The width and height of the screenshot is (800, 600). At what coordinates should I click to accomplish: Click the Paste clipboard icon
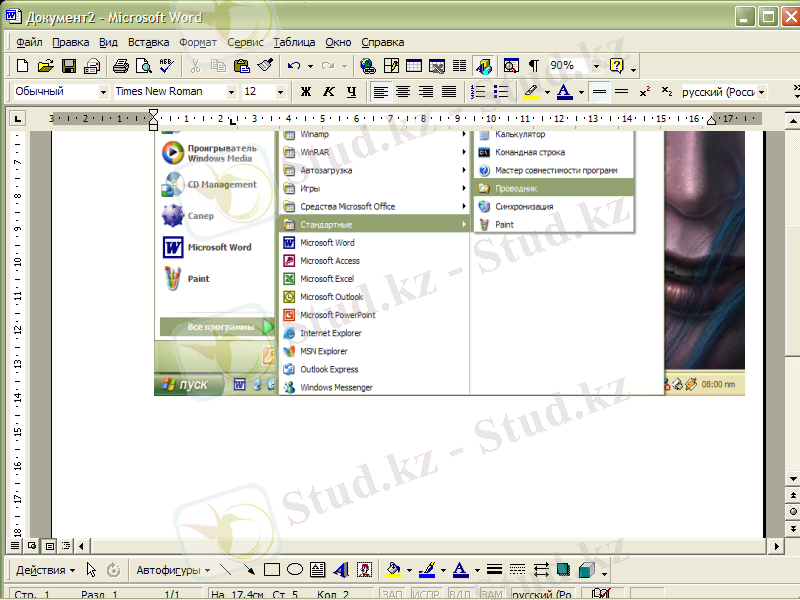[241, 66]
